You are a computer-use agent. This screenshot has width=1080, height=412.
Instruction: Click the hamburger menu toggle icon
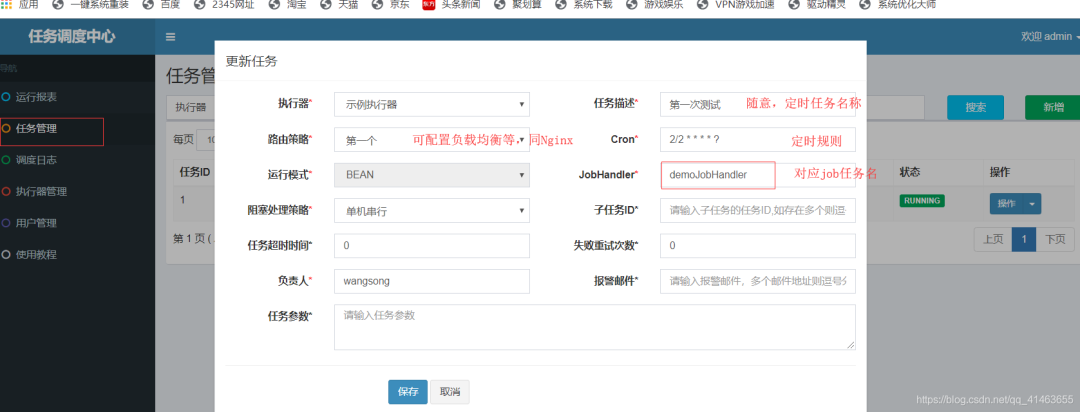[x=170, y=37]
